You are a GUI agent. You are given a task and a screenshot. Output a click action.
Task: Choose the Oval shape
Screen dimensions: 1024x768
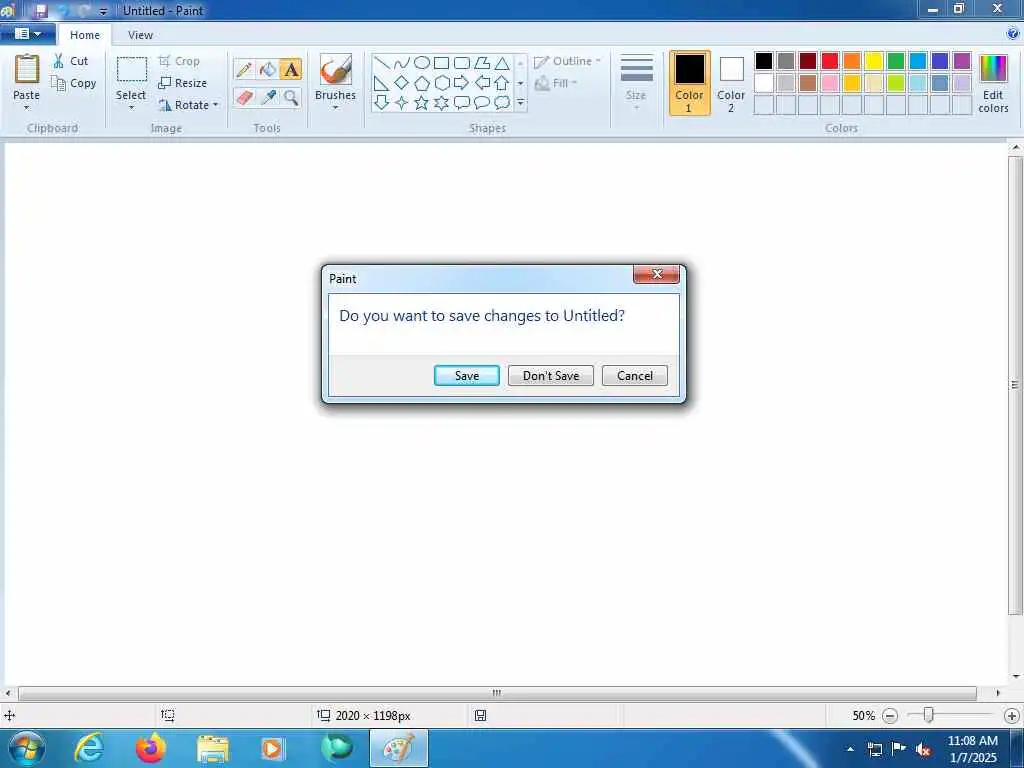click(422, 63)
